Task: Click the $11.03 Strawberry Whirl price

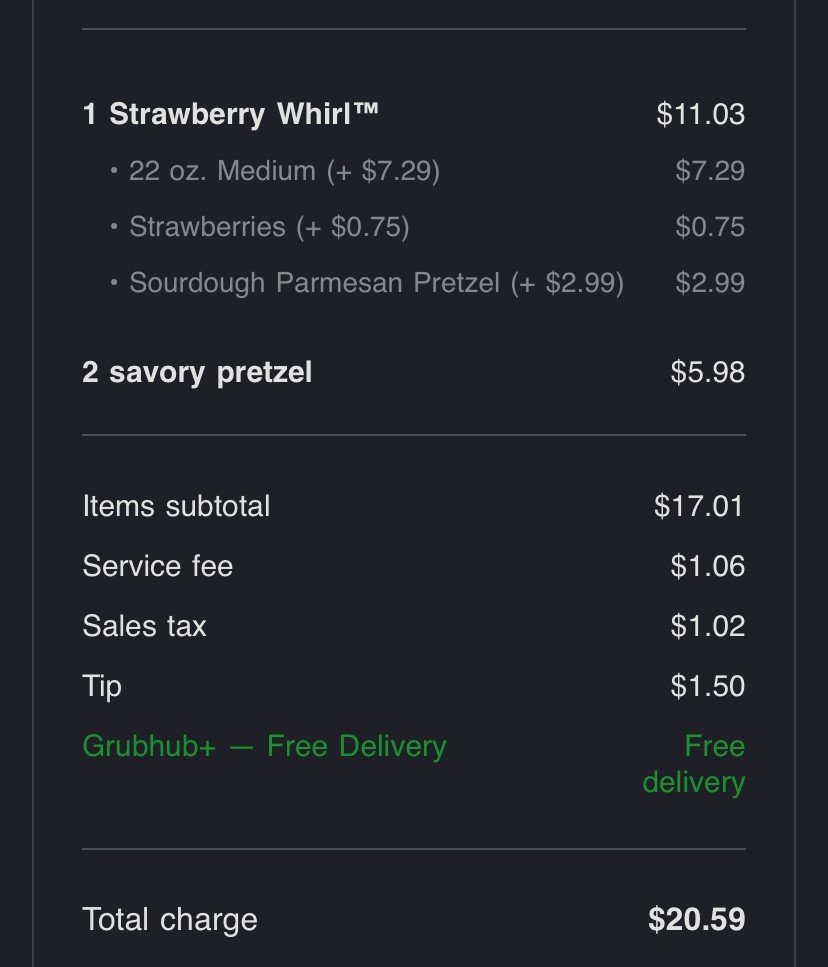Action: [700, 114]
